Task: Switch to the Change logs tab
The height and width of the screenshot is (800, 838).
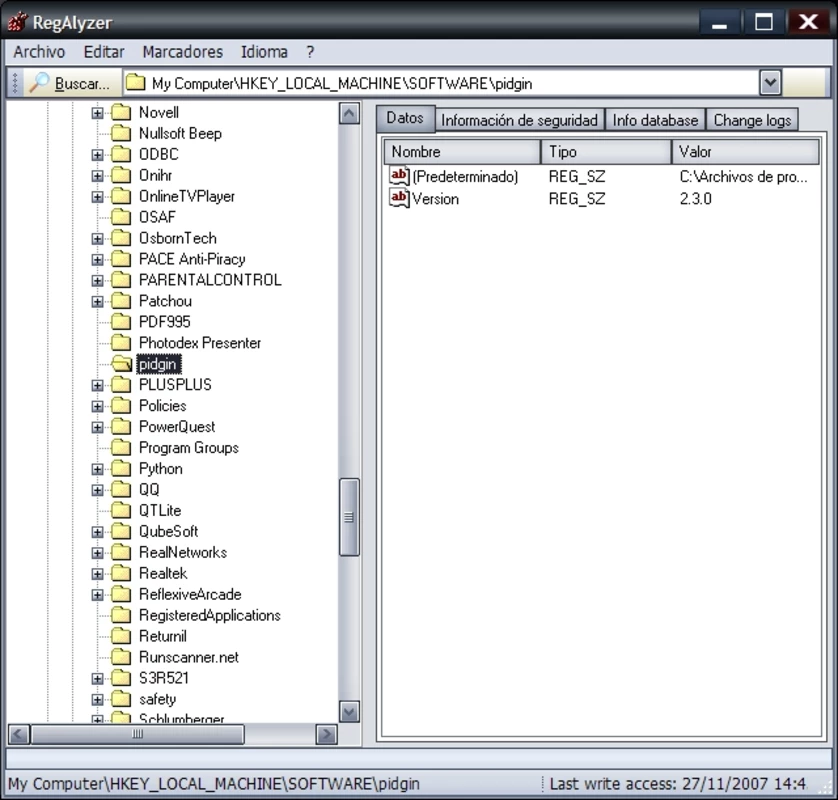Action: coord(752,120)
